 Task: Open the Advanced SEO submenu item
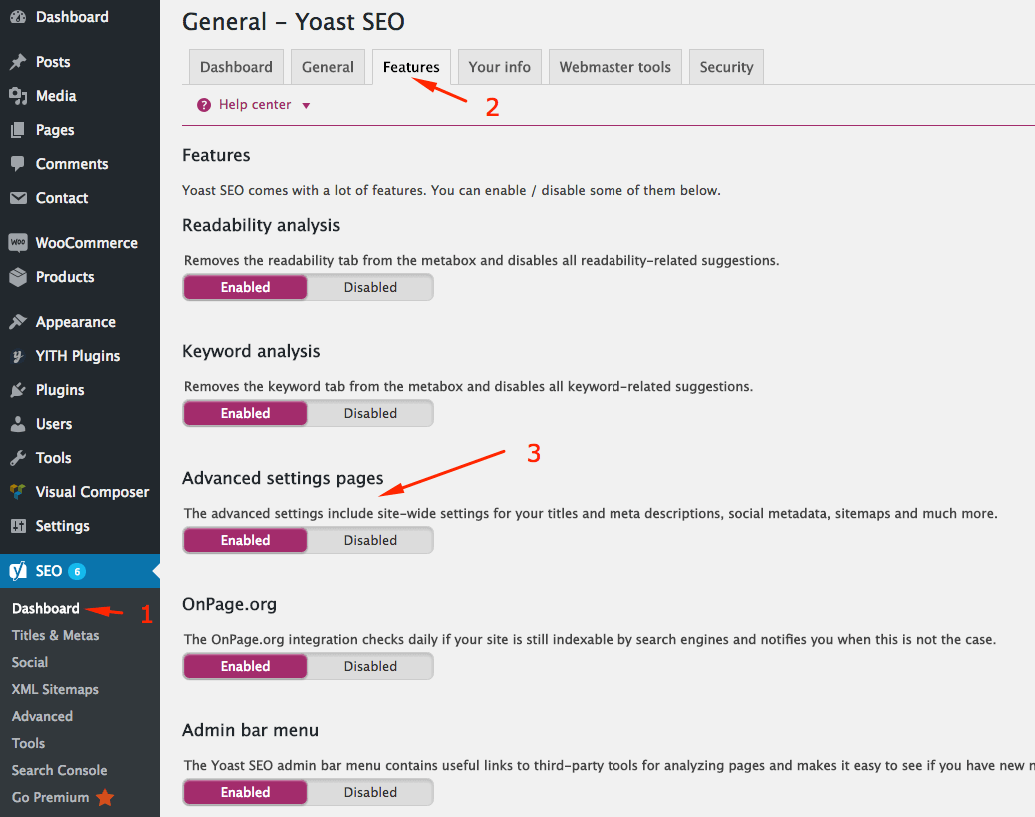(x=42, y=717)
